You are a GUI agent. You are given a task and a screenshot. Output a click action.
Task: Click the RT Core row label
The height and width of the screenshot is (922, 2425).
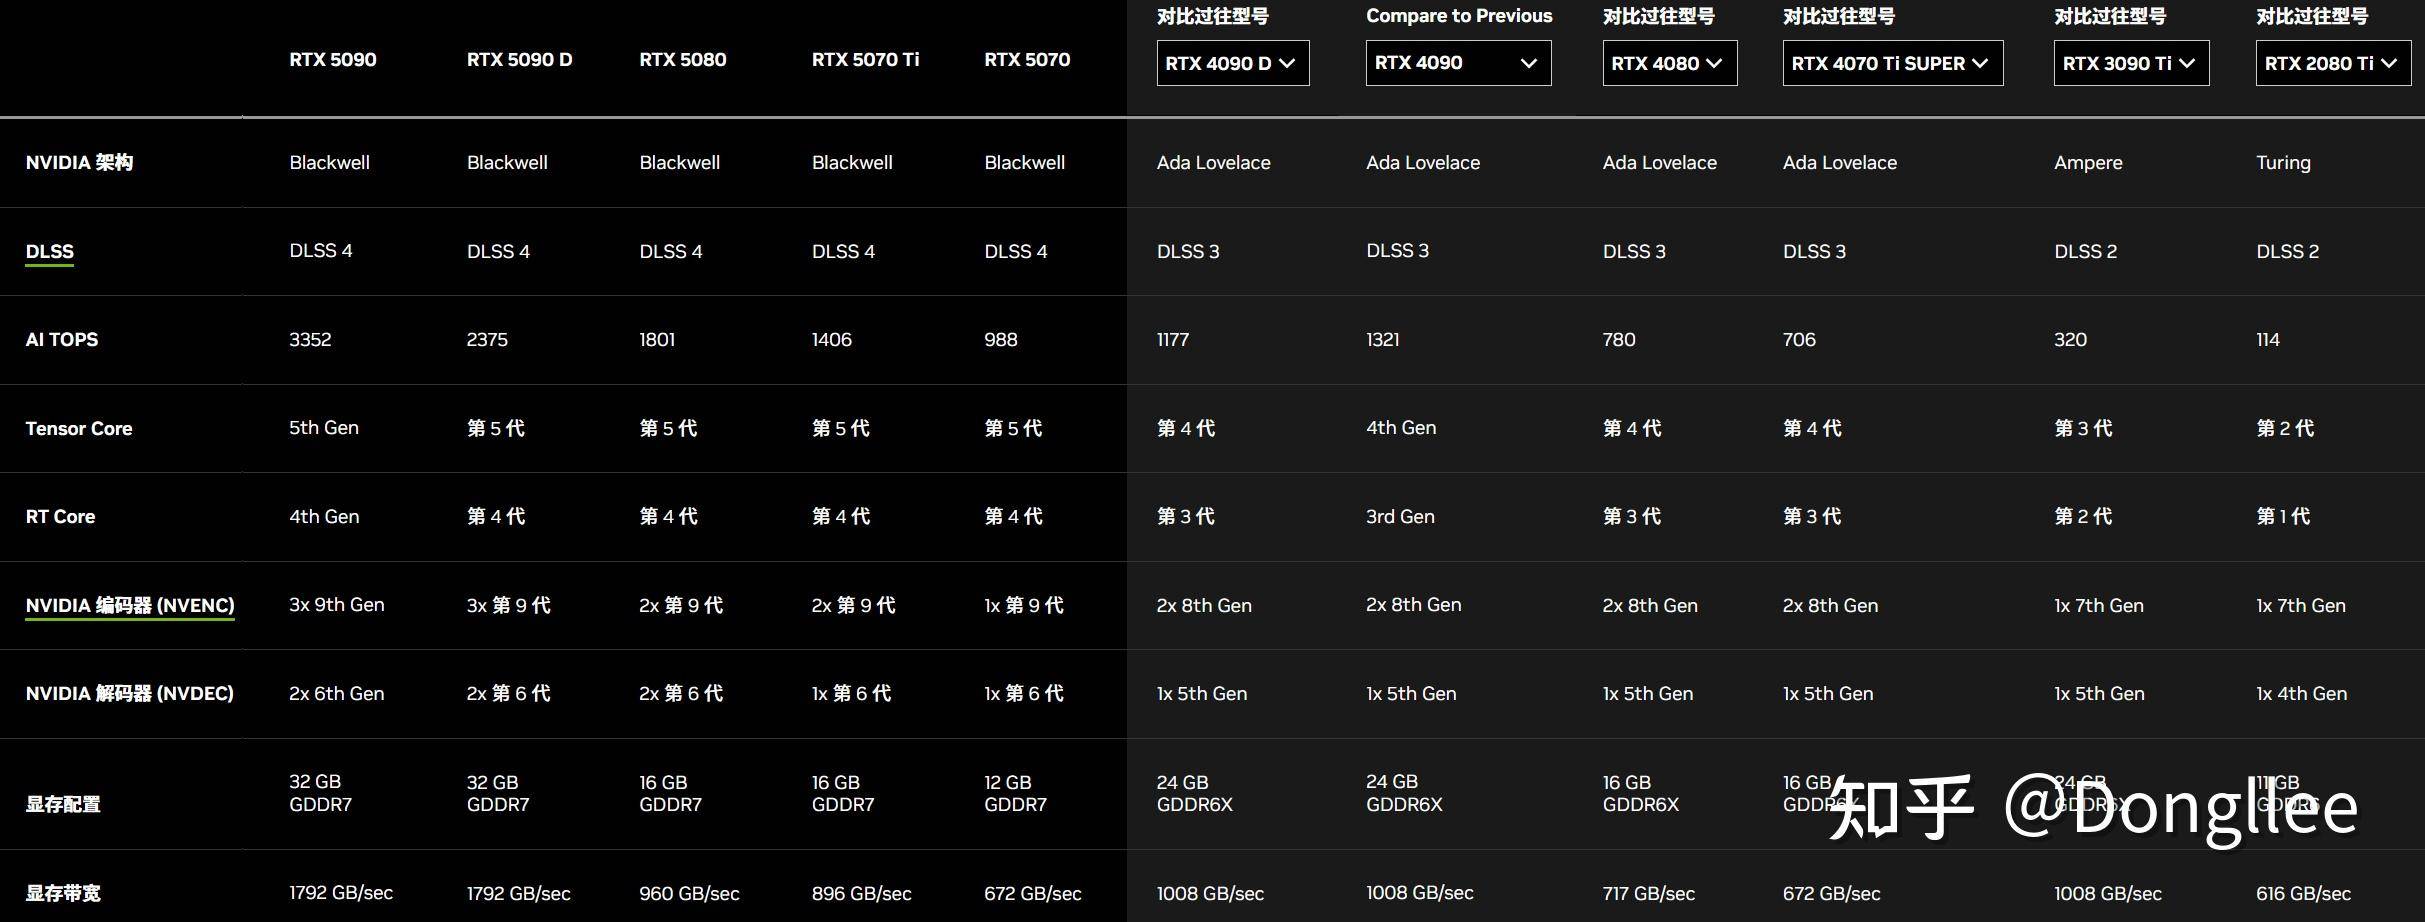tap(60, 517)
